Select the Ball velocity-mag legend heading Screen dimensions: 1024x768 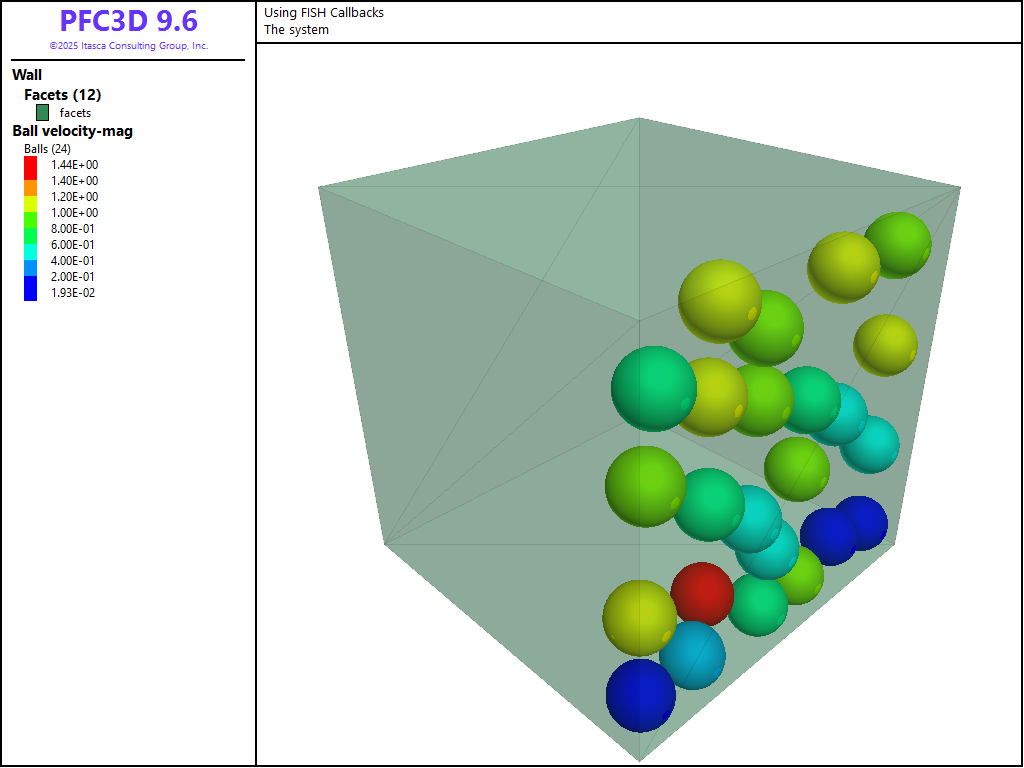[72, 131]
